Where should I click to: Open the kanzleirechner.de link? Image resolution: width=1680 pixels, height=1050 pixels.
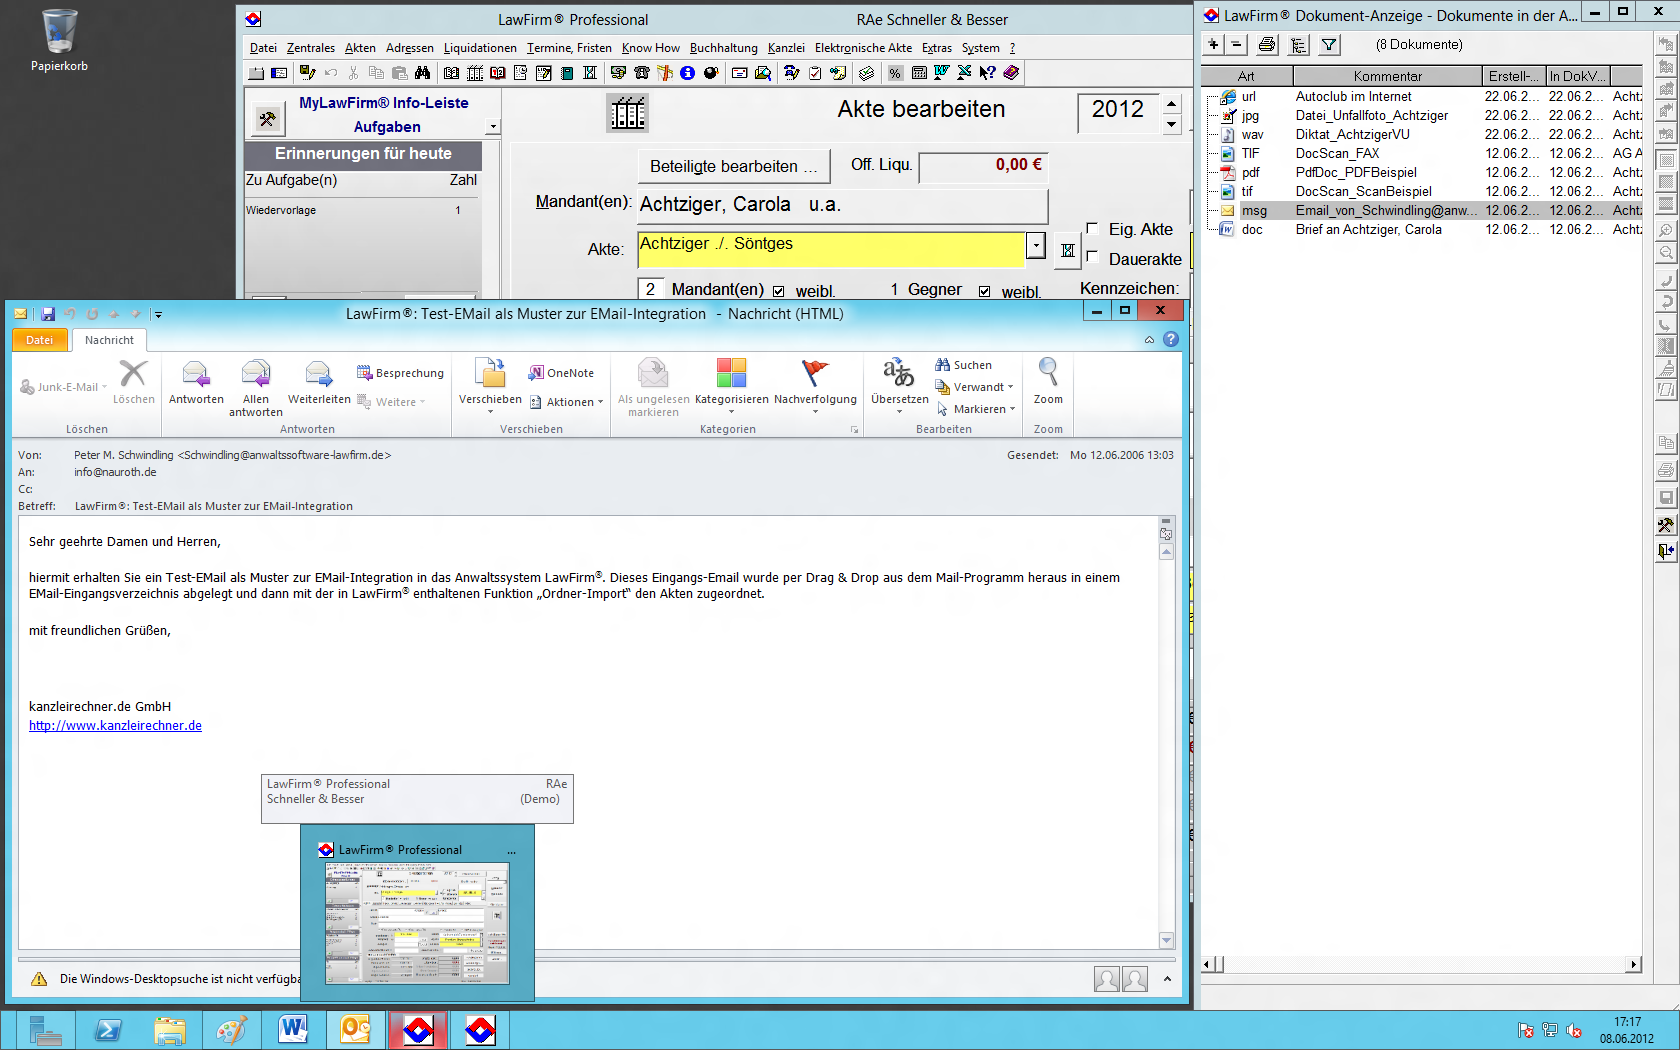click(x=115, y=726)
